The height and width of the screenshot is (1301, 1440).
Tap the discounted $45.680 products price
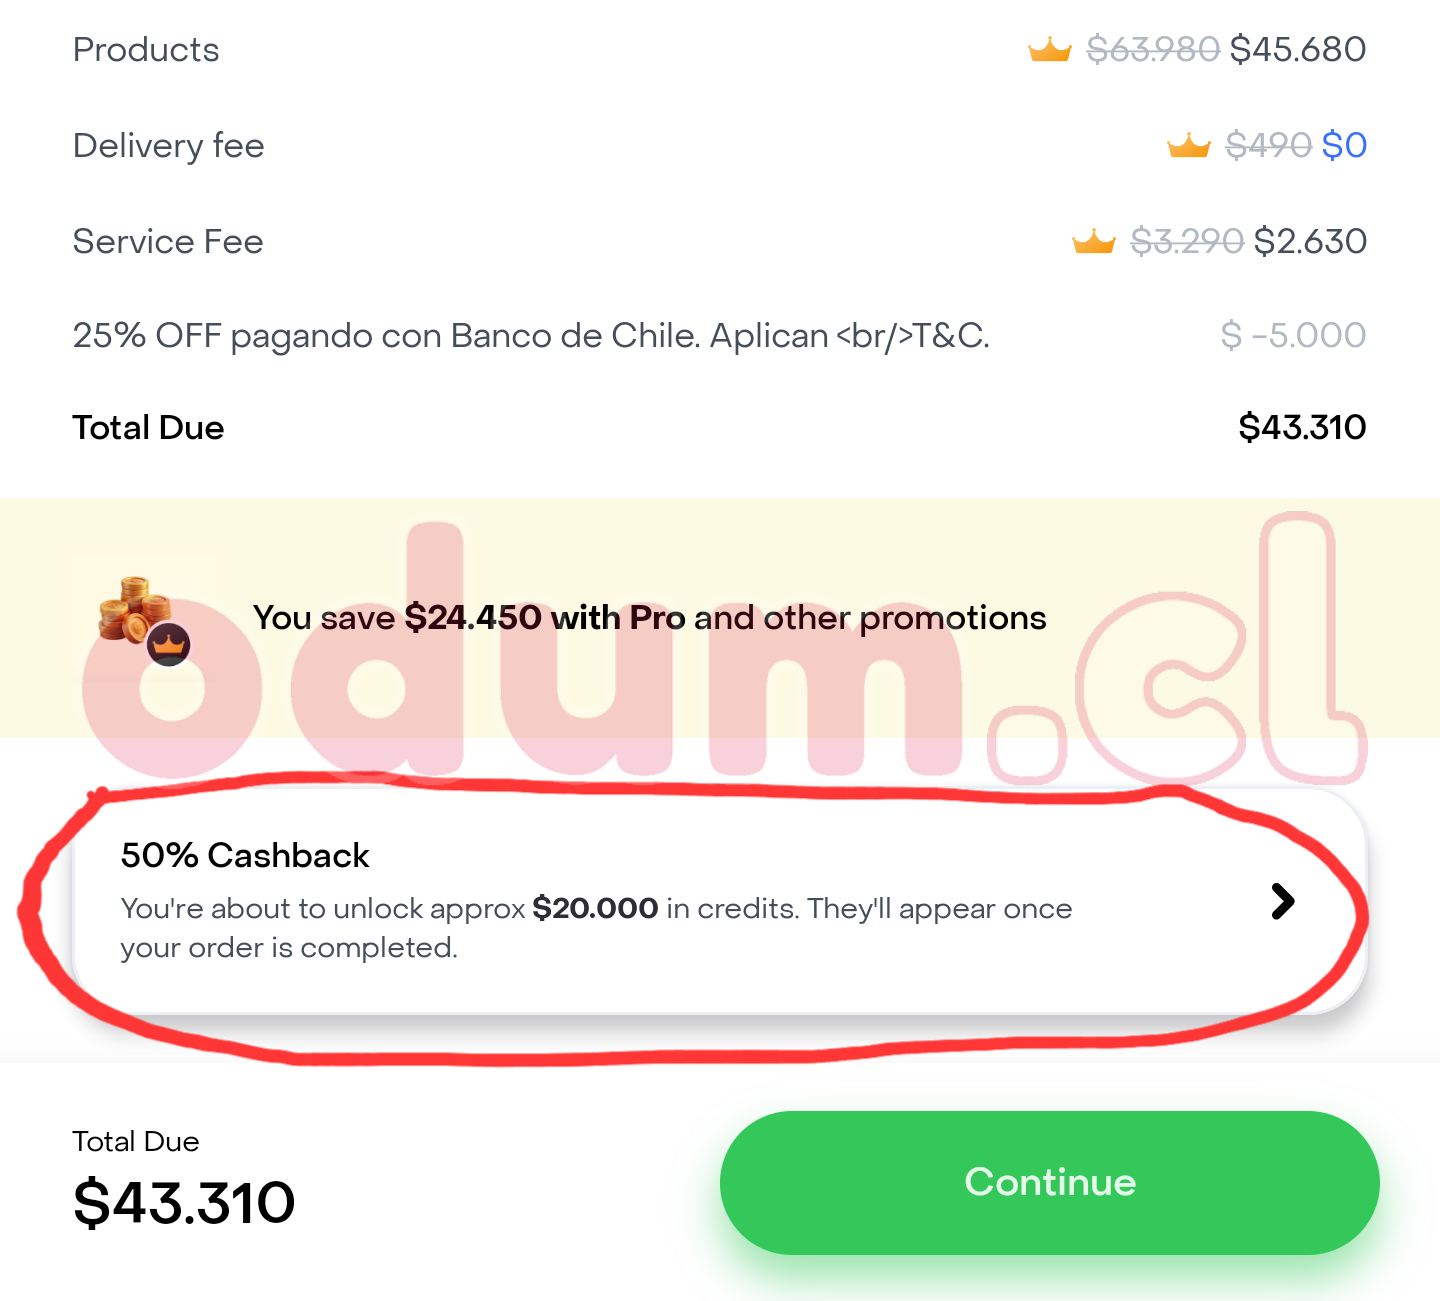(x=1298, y=49)
